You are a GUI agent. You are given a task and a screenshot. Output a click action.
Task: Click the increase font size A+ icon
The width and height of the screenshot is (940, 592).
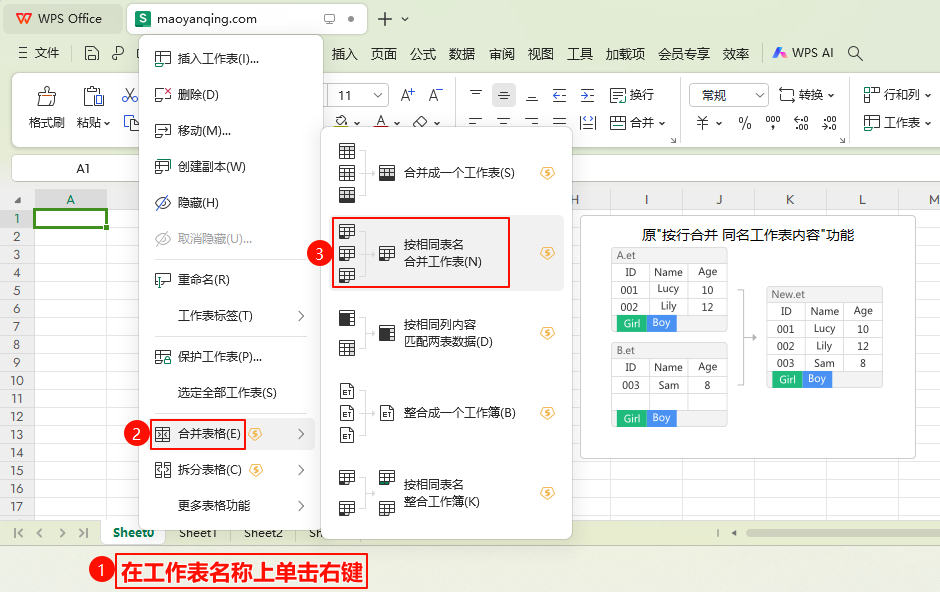407,95
